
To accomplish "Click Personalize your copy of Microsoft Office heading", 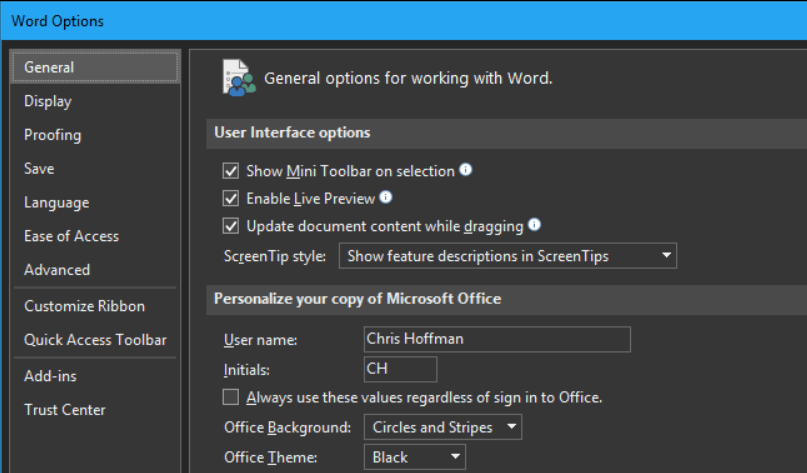I will pyautogui.click(x=357, y=299).
